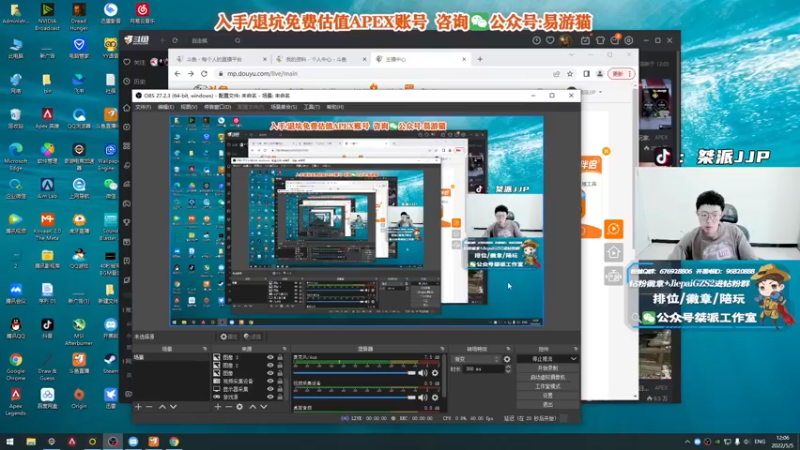Move scene down arrow in scenes panel
This screenshot has width=800, height=450.
point(173,407)
